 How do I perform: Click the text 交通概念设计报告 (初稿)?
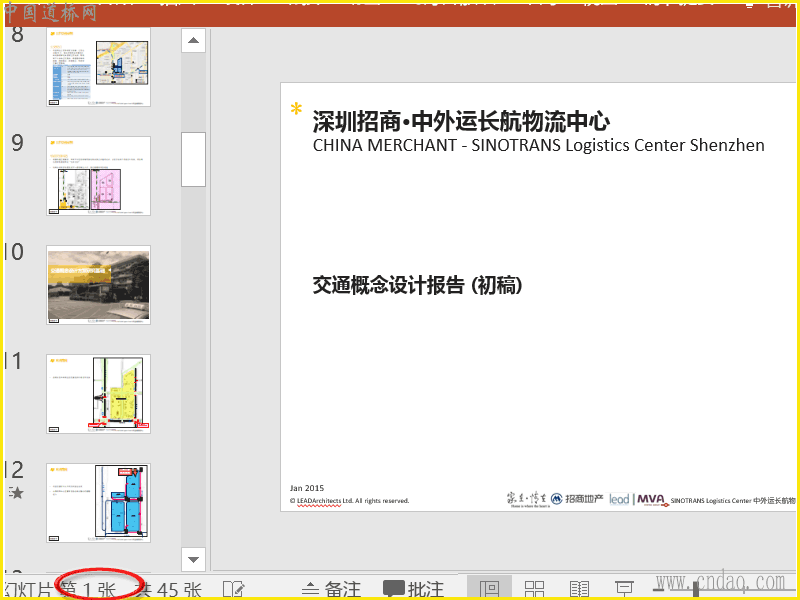[417, 285]
